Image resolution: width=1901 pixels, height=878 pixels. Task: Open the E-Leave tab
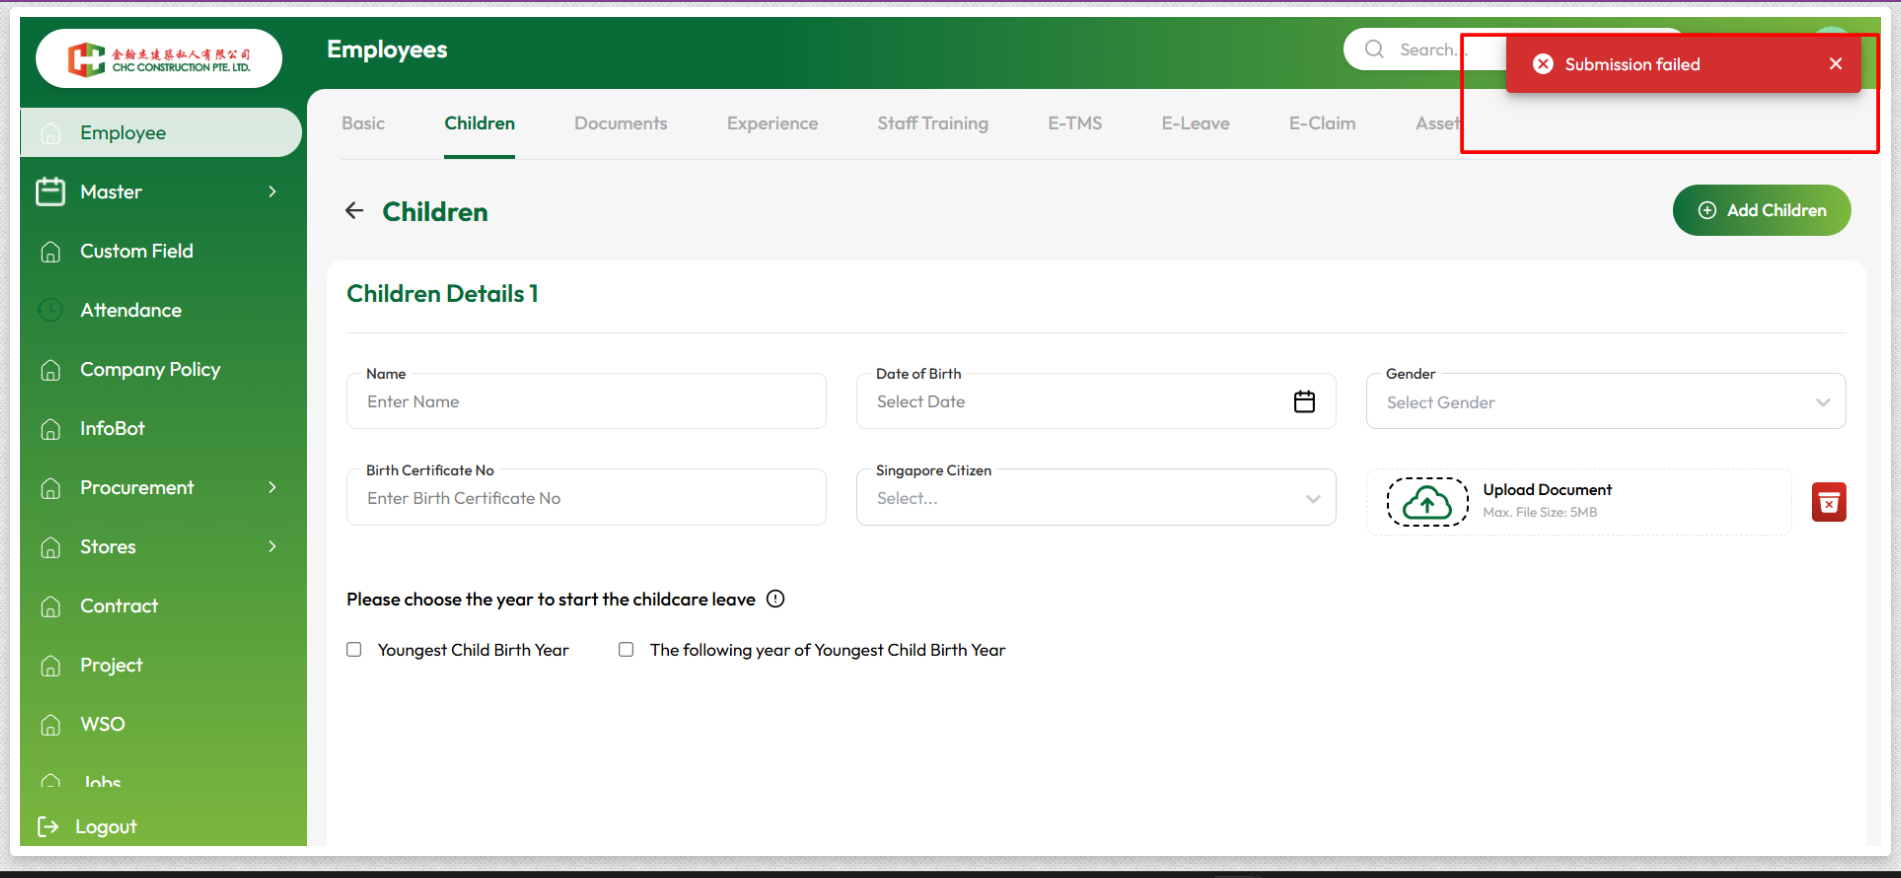coord(1195,123)
